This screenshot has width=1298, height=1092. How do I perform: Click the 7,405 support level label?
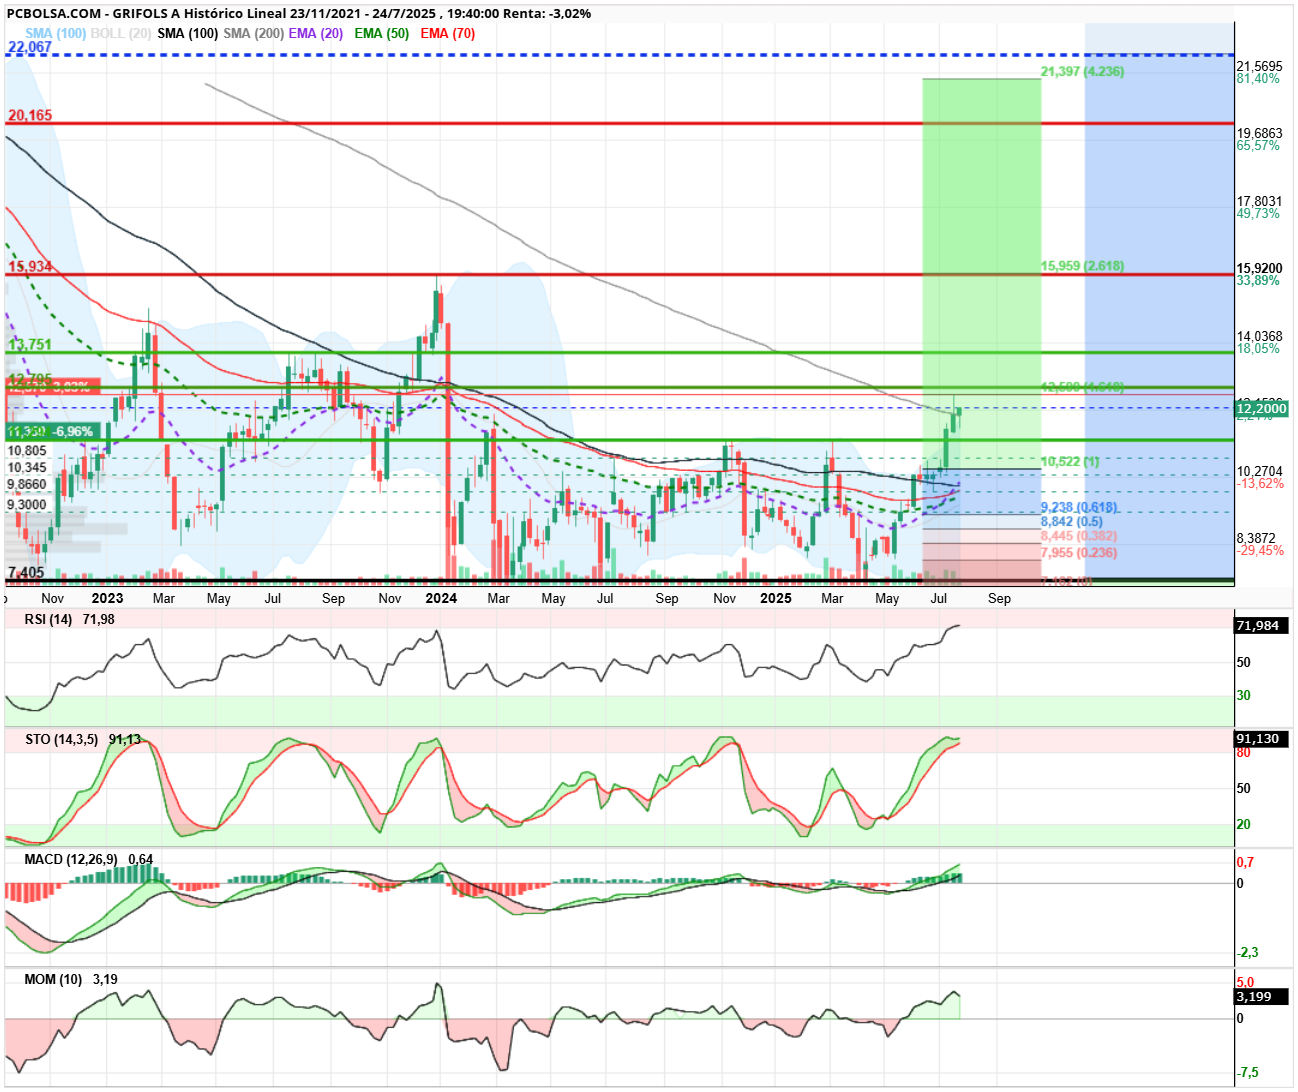[x=26, y=572]
